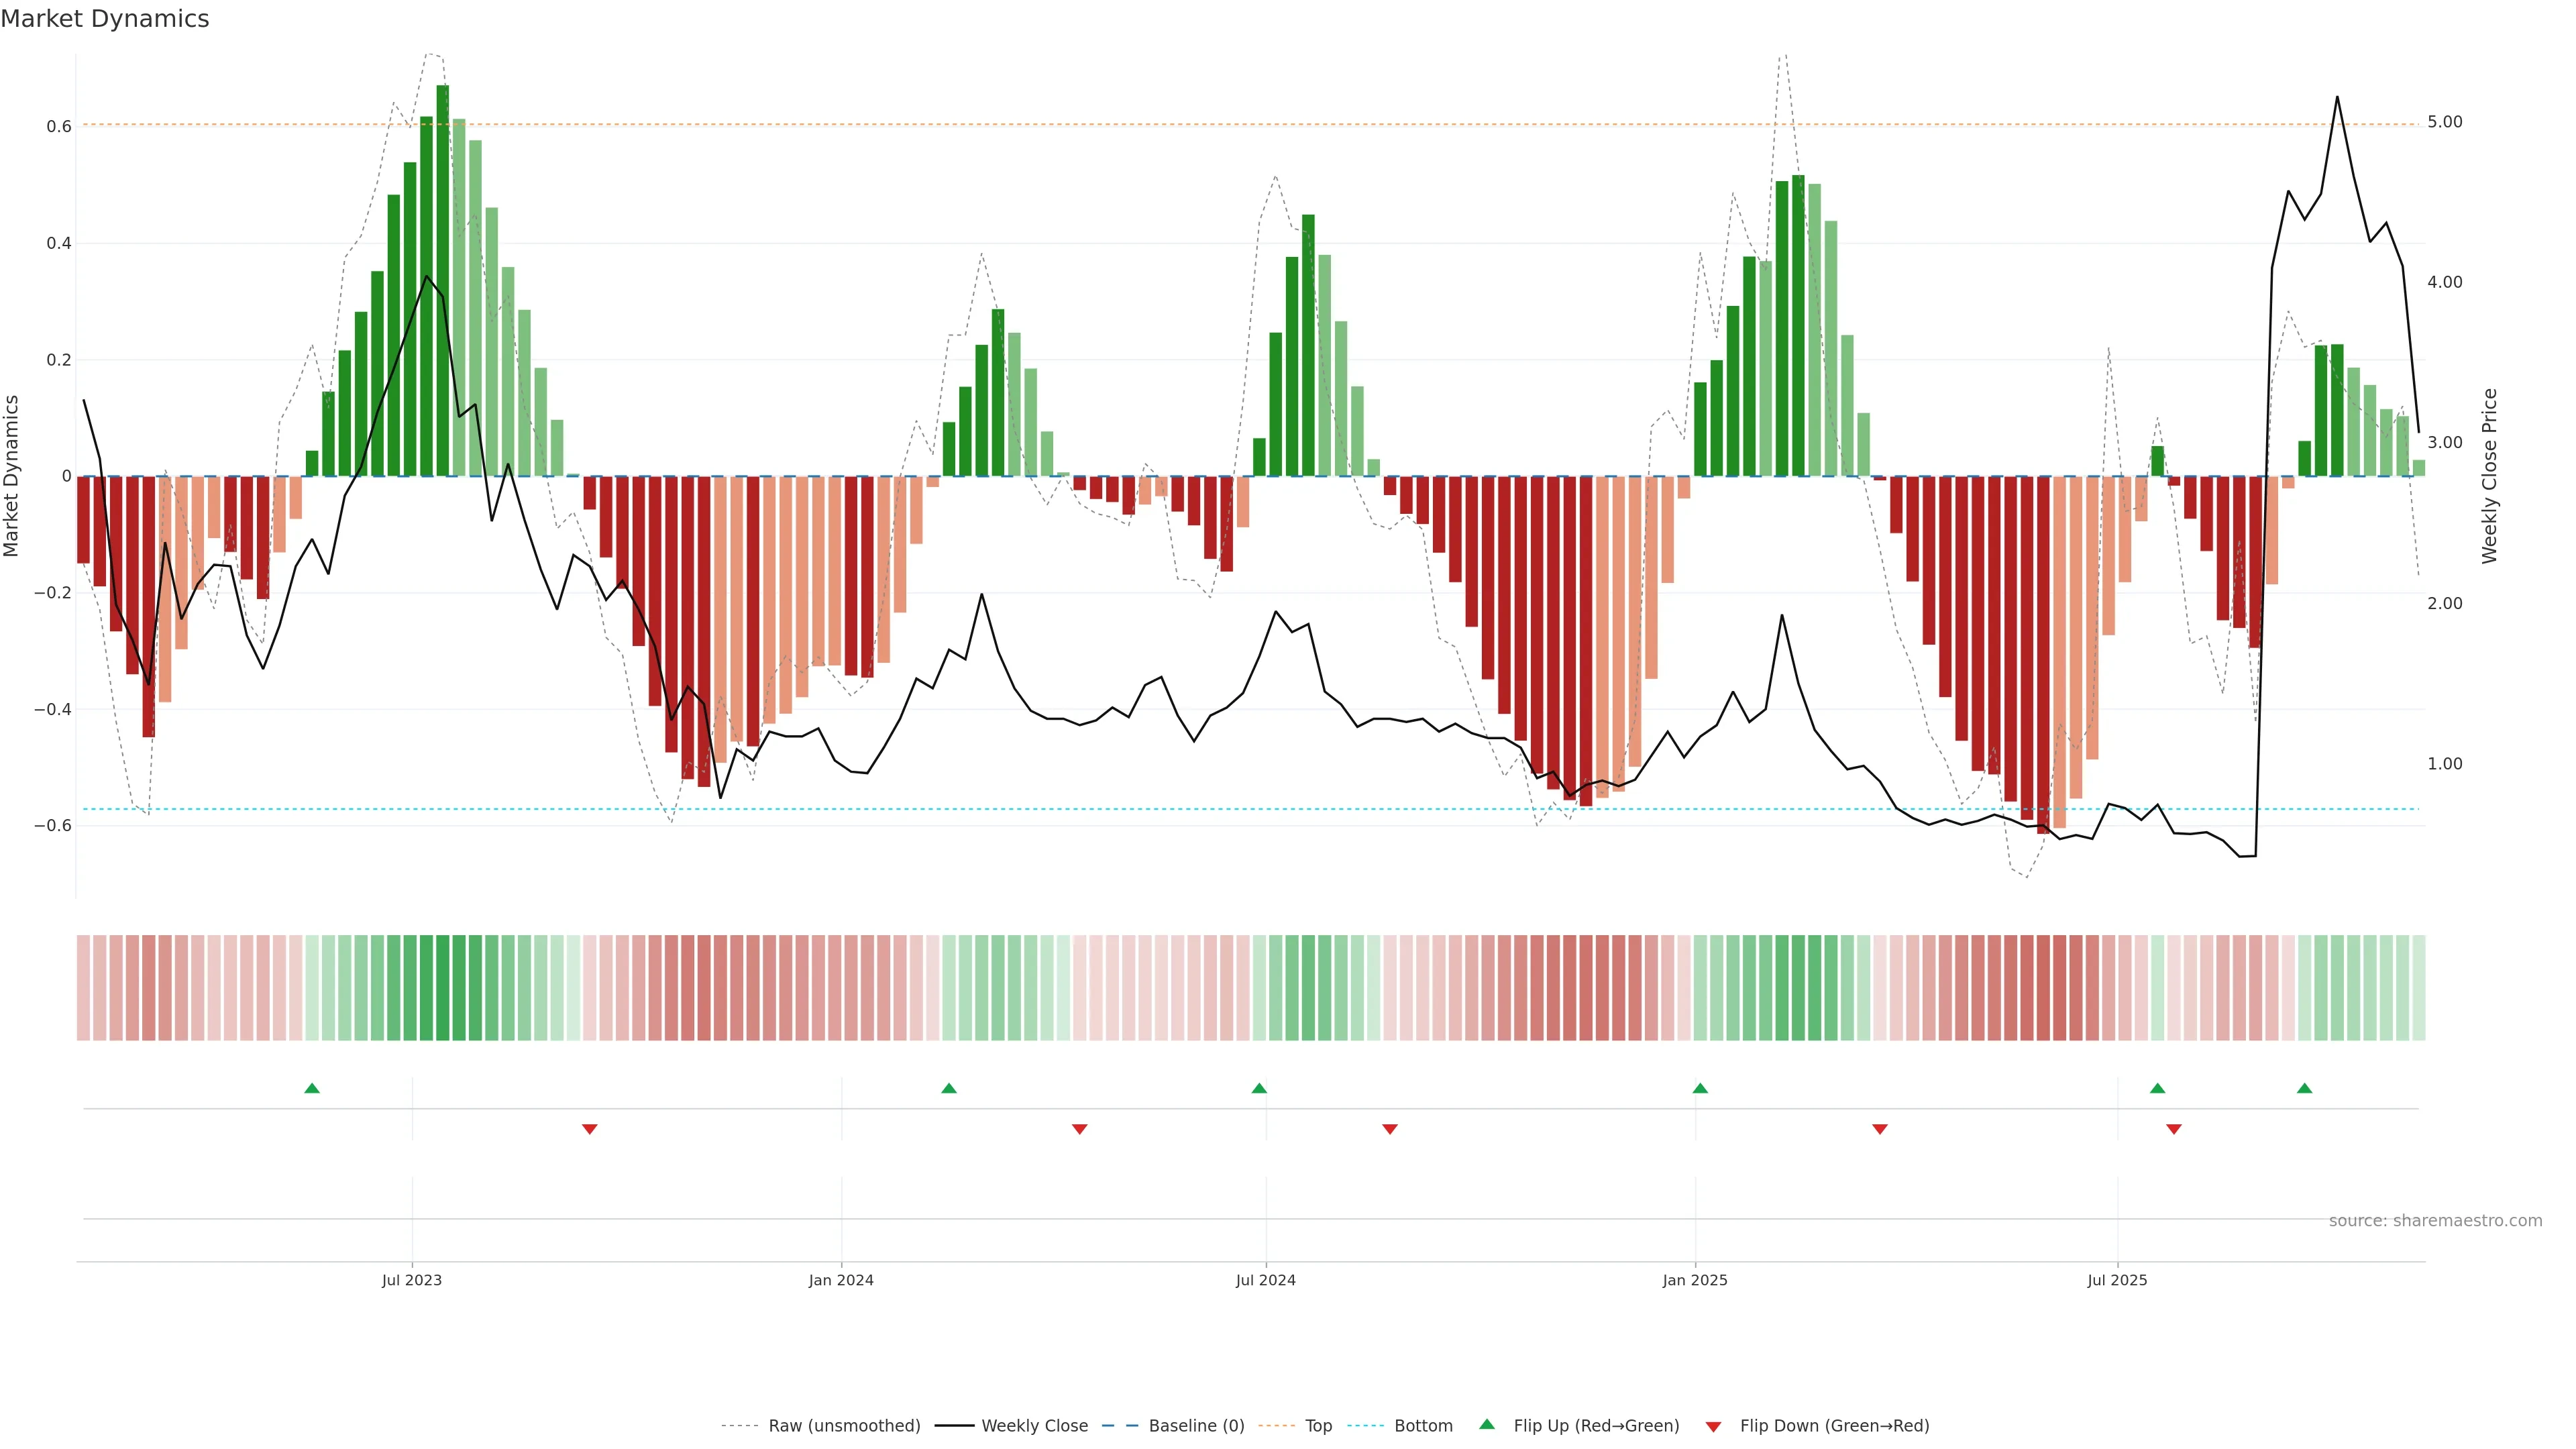Click the Jan 2024 axis label
This screenshot has height=1449, width=2576.
[841, 1280]
